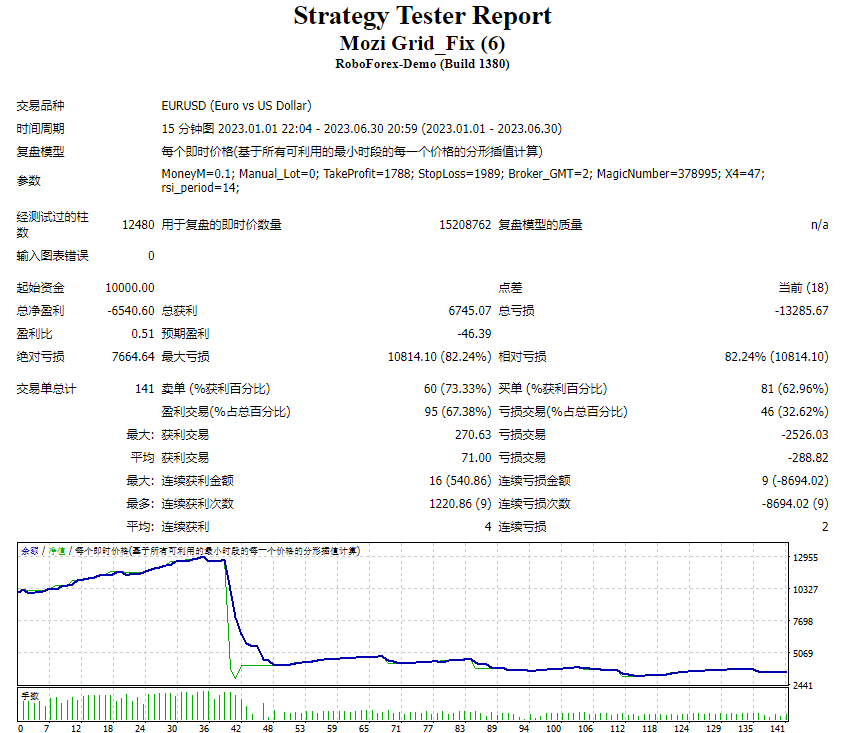Click the 手数 label in the volume chart
This screenshot has width=841, height=733.
click(x=29, y=695)
